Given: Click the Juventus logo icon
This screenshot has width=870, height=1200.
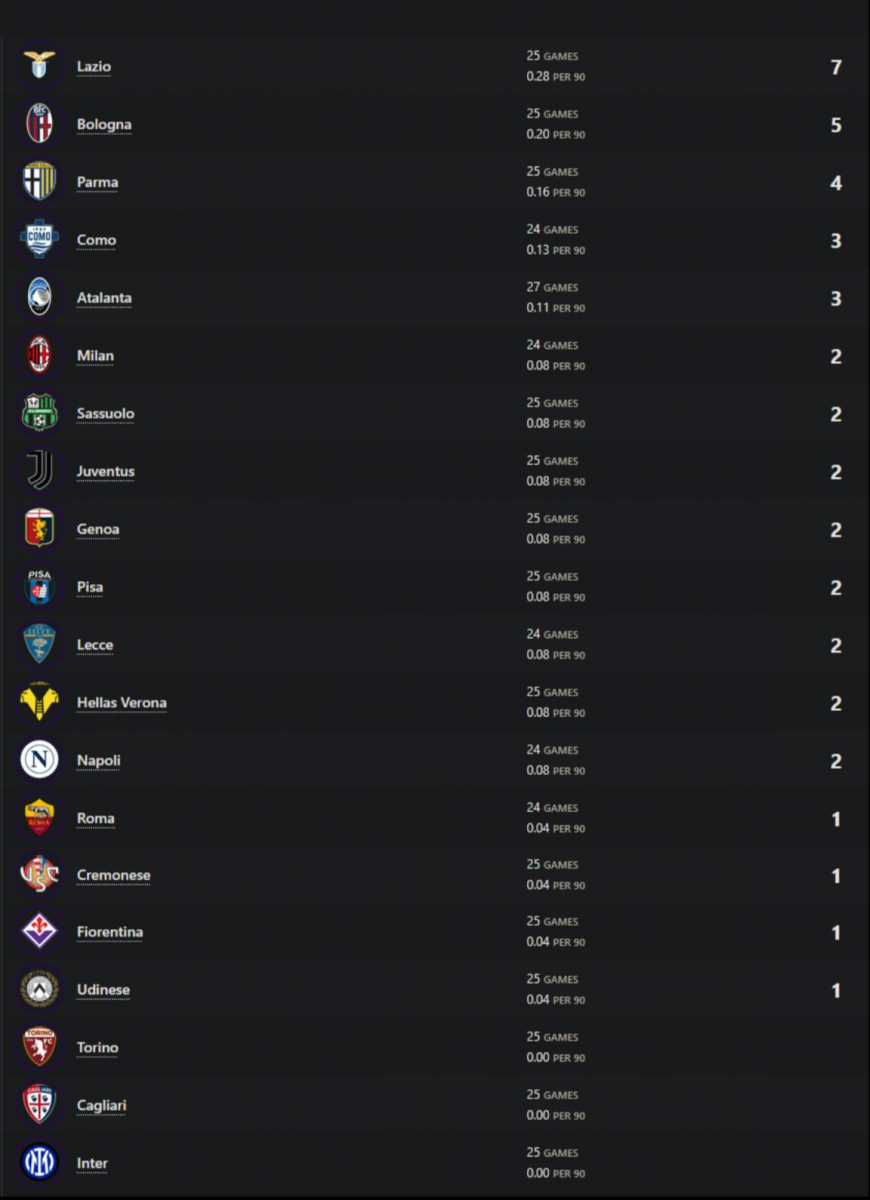Looking at the screenshot, I should 40,471.
